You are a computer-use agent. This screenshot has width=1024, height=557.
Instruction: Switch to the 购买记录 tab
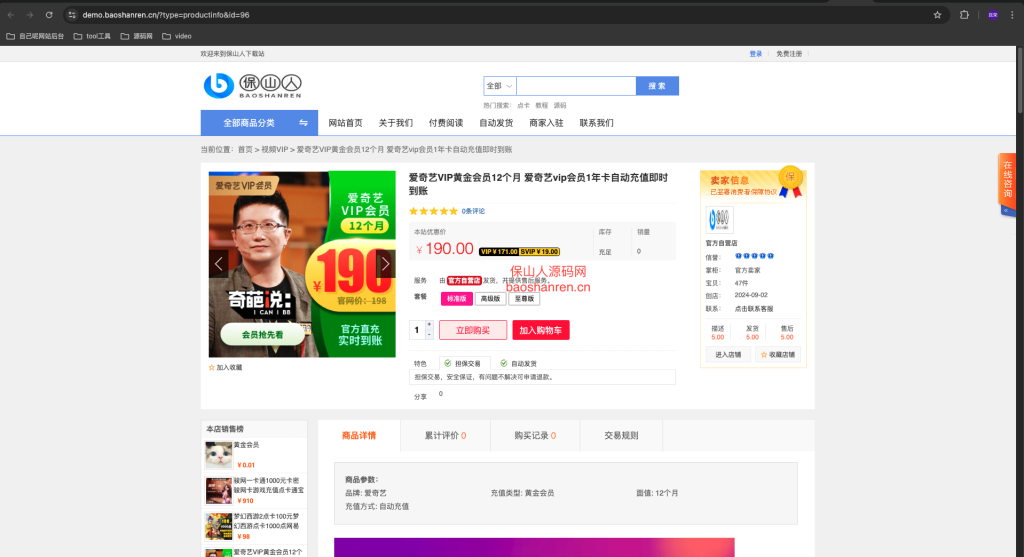535,436
